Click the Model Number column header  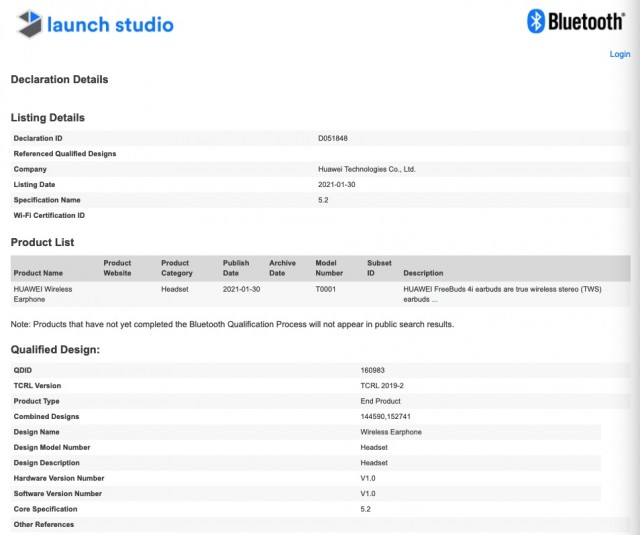pyautogui.click(x=329, y=268)
